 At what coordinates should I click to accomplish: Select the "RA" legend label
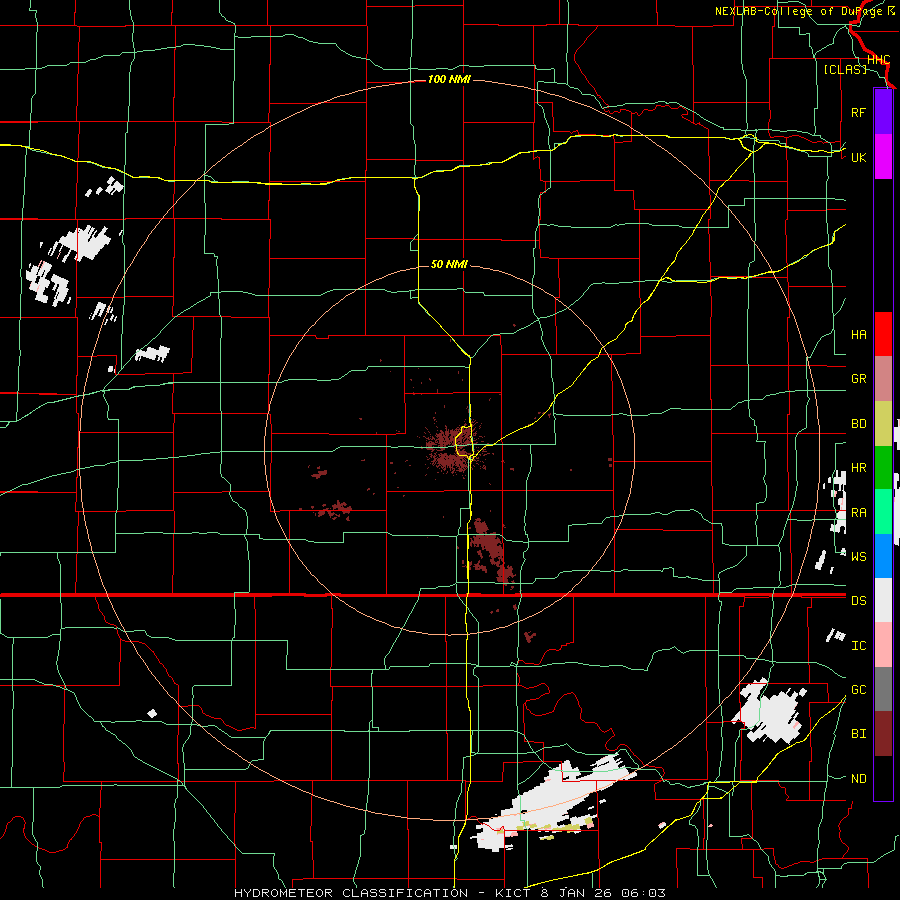tap(858, 513)
